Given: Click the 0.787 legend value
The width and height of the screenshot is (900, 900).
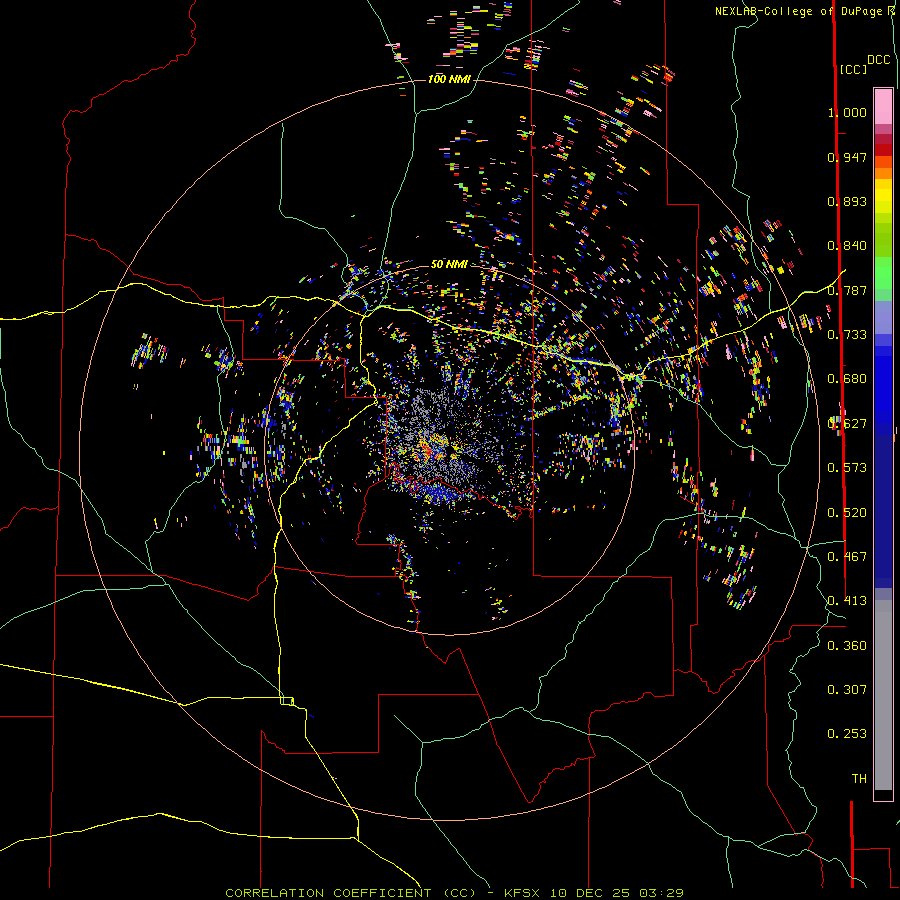Looking at the screenshot, I should click(x=847, y=290).
